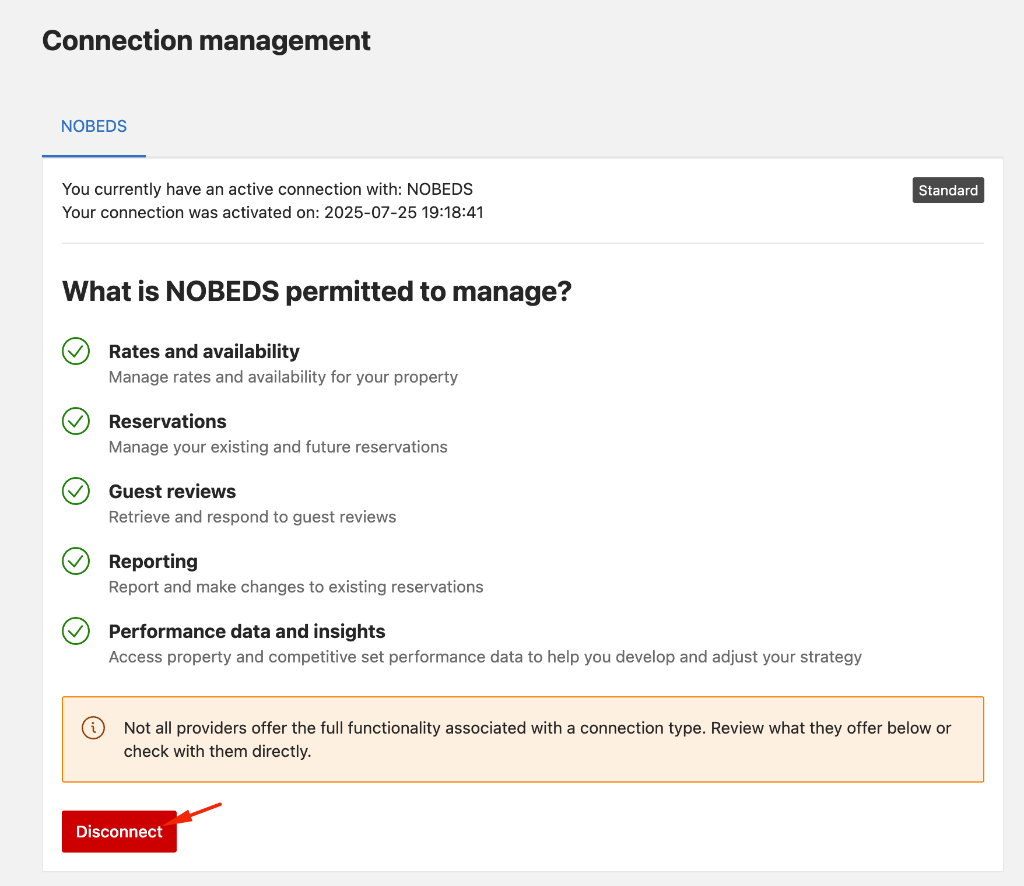Click the Reporting permission title
This screenshot has height=886, width=1024.
coord(153,562)
